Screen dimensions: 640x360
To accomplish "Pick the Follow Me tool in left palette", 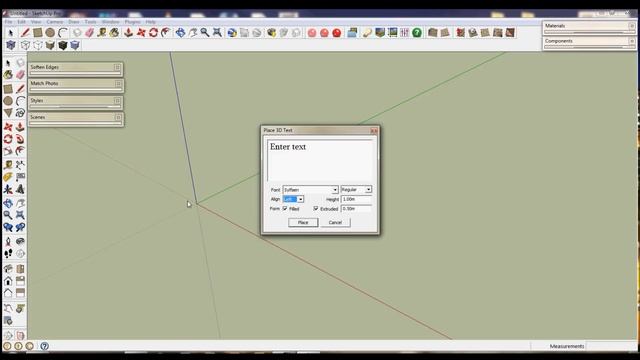I will click(x=20, y=139).
